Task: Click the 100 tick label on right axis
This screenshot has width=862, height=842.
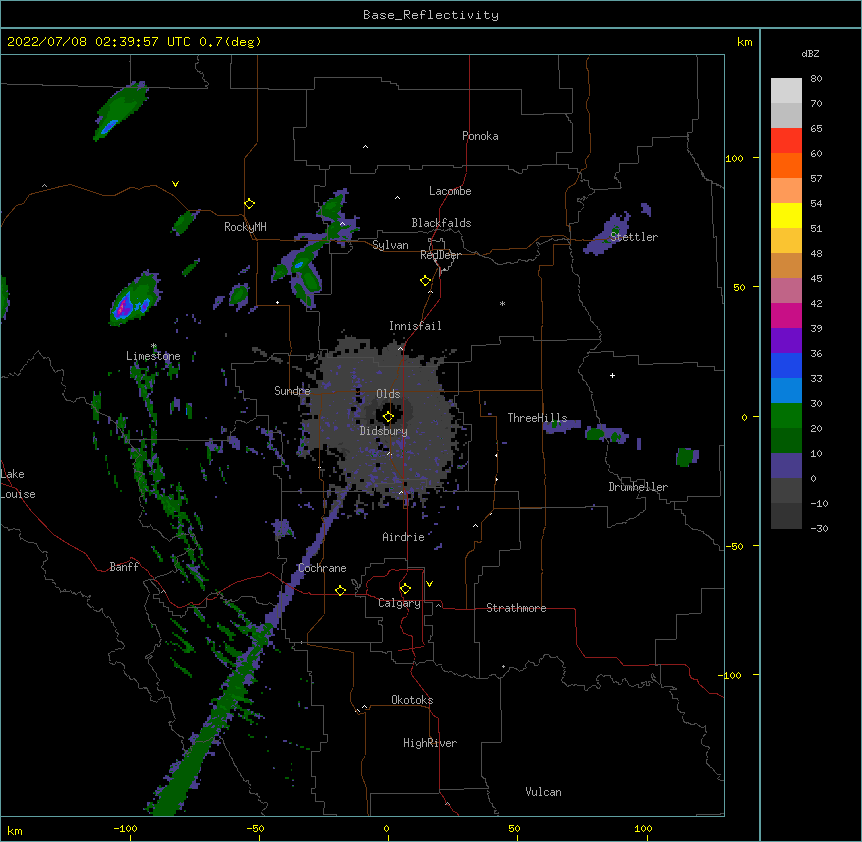Action: tap(734, 158)
